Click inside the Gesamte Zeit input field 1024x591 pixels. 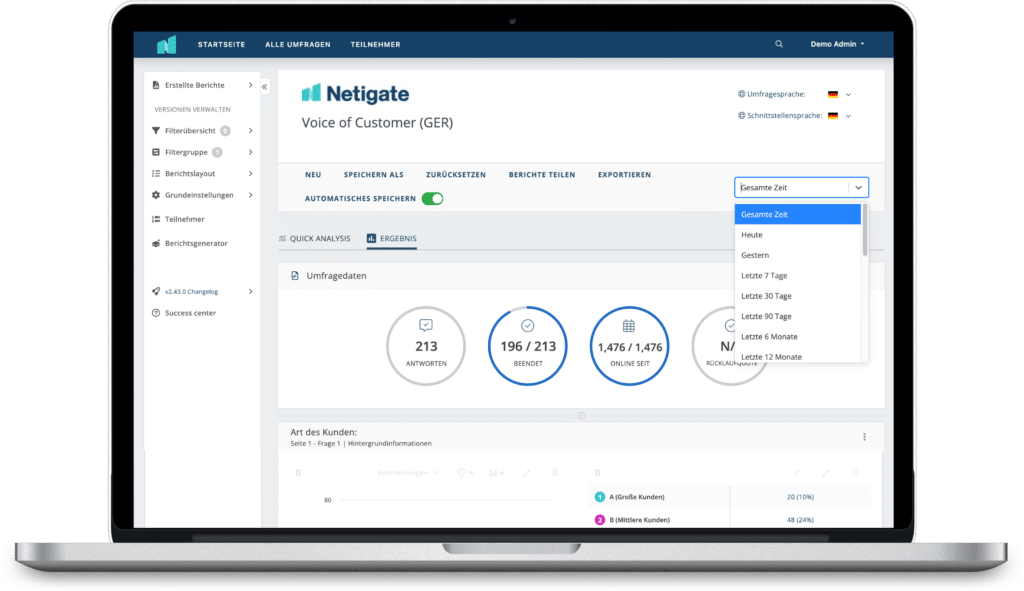click(792, 187)
